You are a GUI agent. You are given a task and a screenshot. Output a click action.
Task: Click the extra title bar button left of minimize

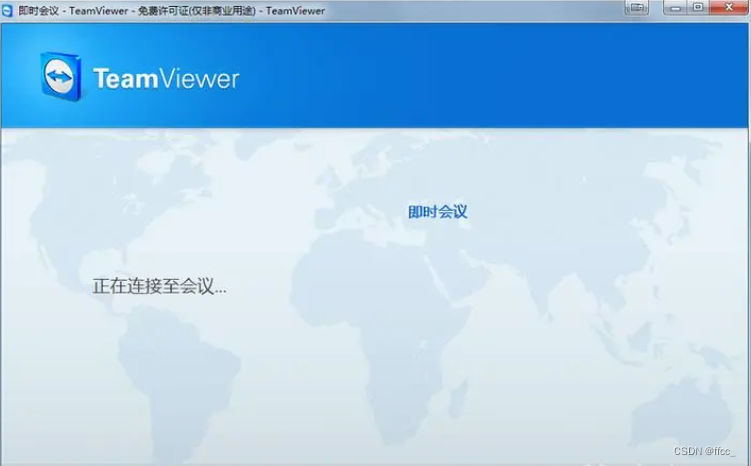pos(637,8)
